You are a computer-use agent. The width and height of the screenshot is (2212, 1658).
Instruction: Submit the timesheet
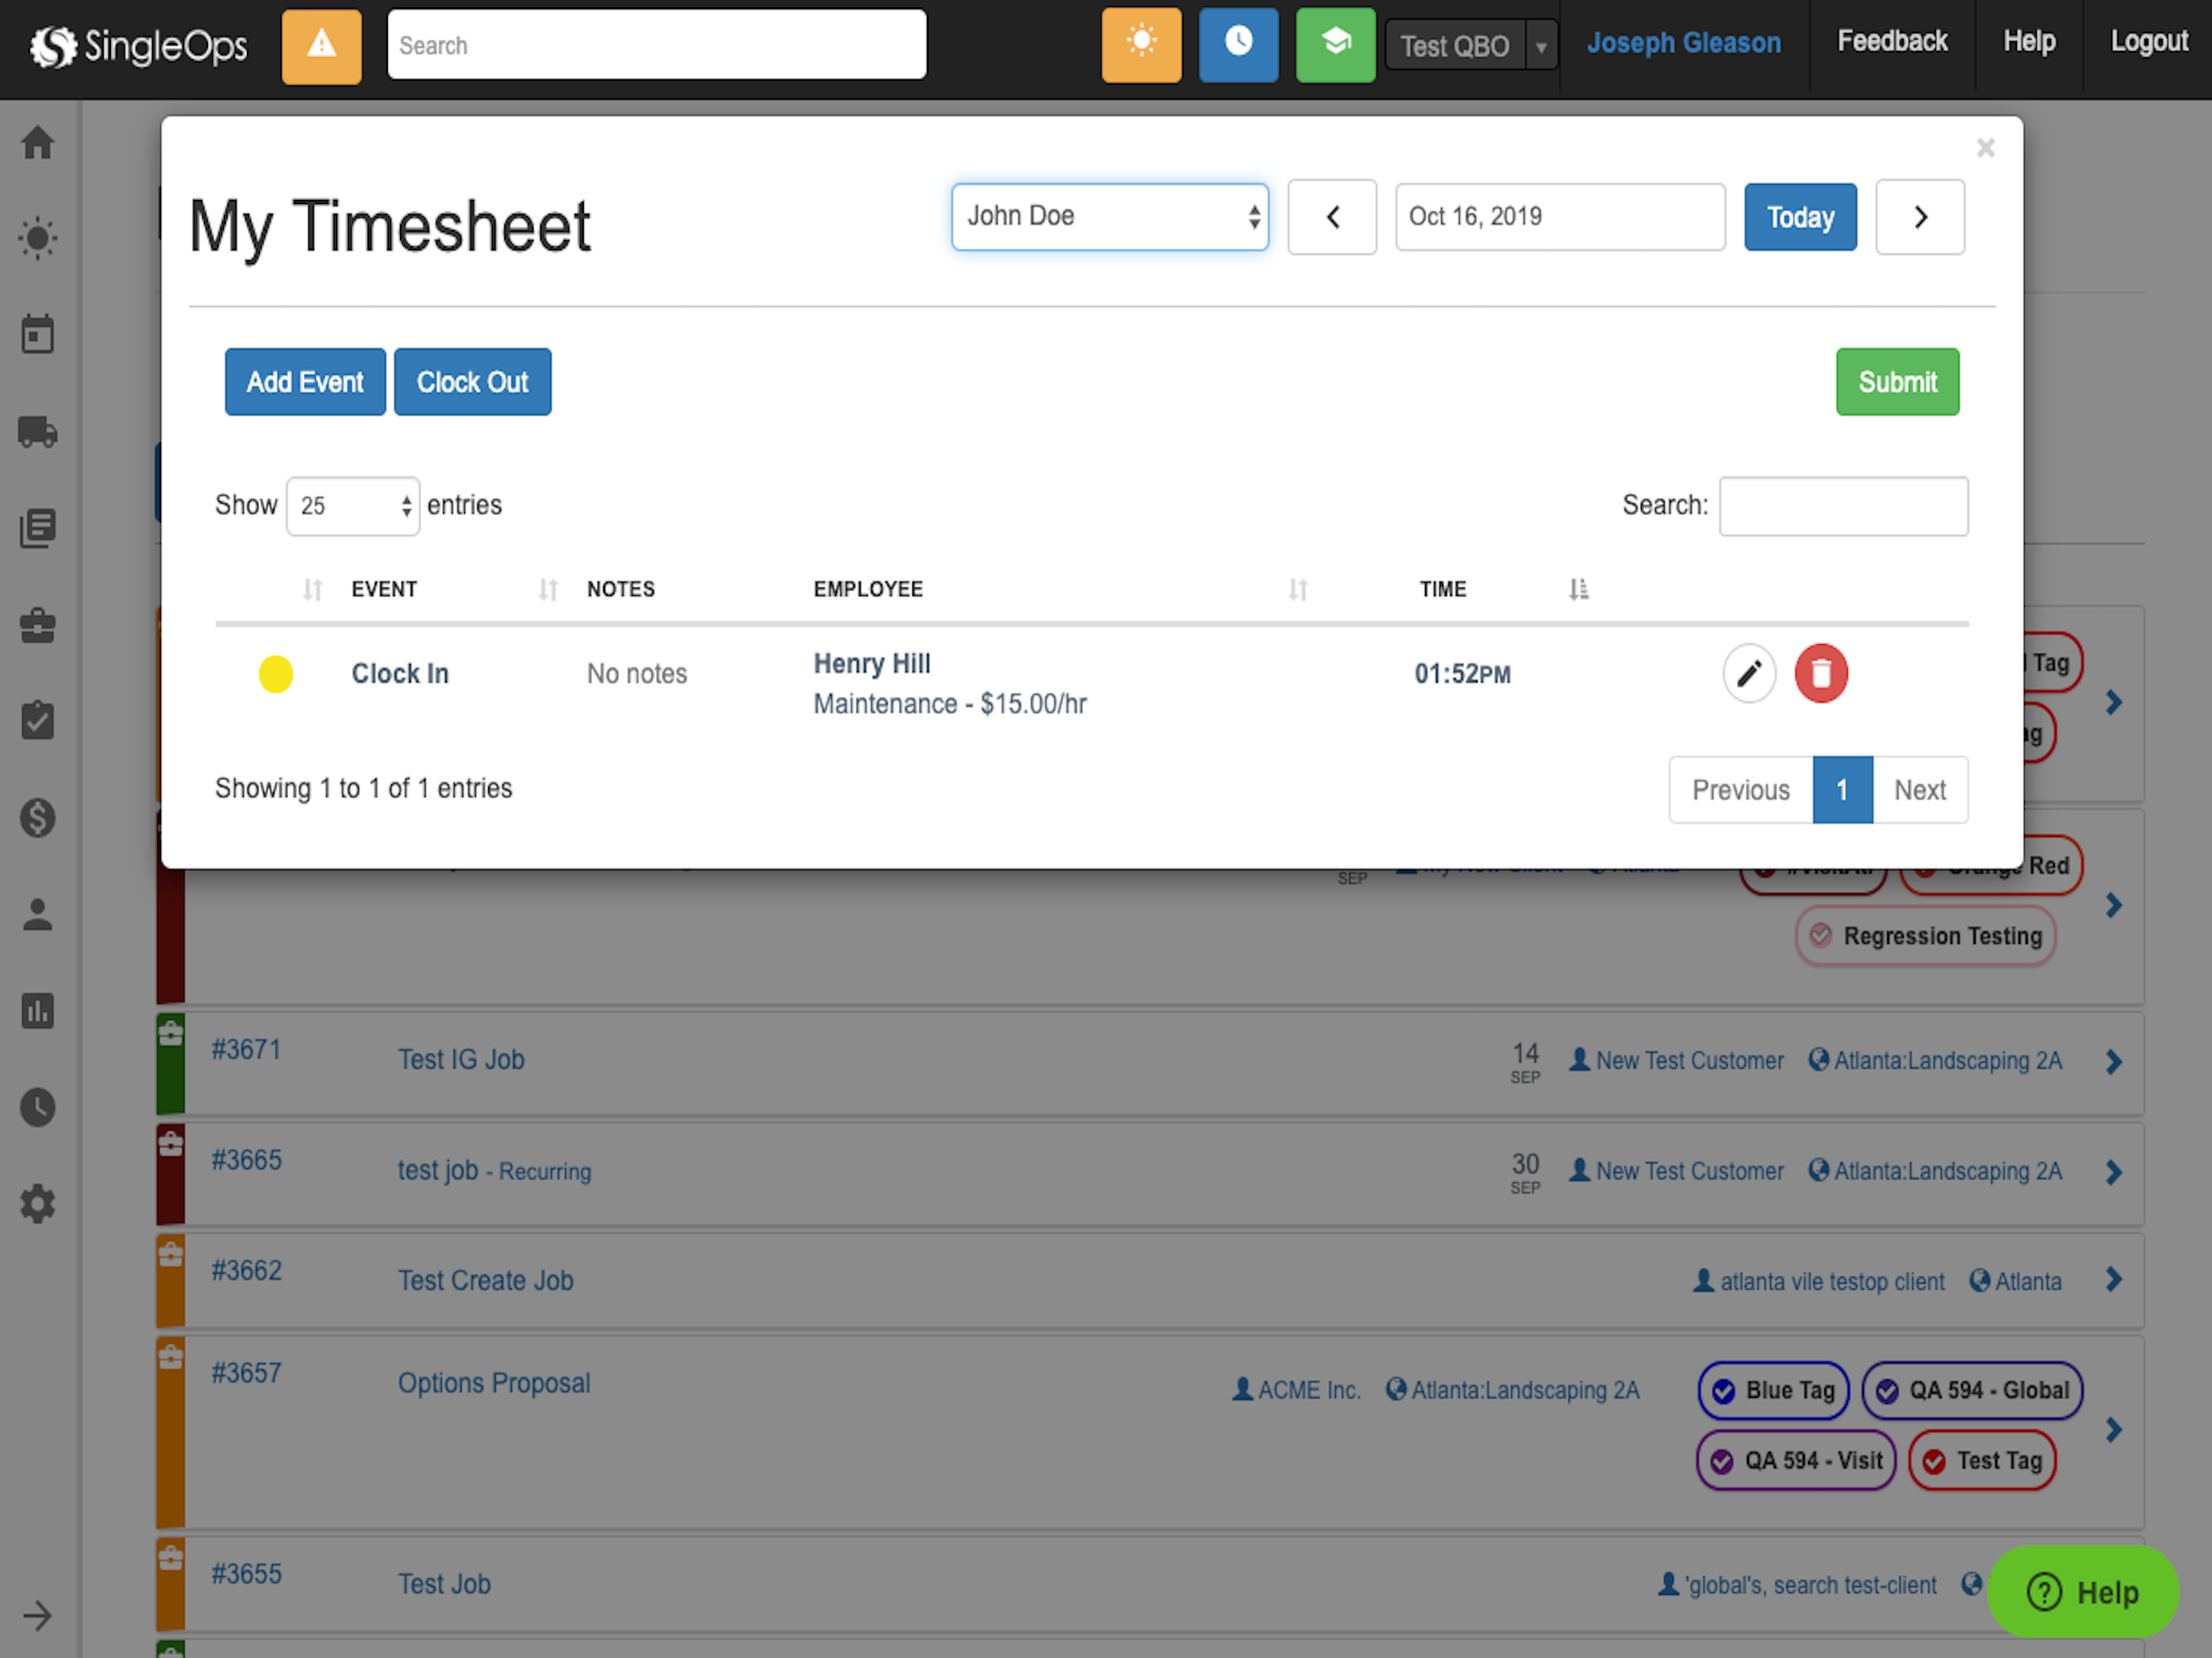[x=1897, y=382]
